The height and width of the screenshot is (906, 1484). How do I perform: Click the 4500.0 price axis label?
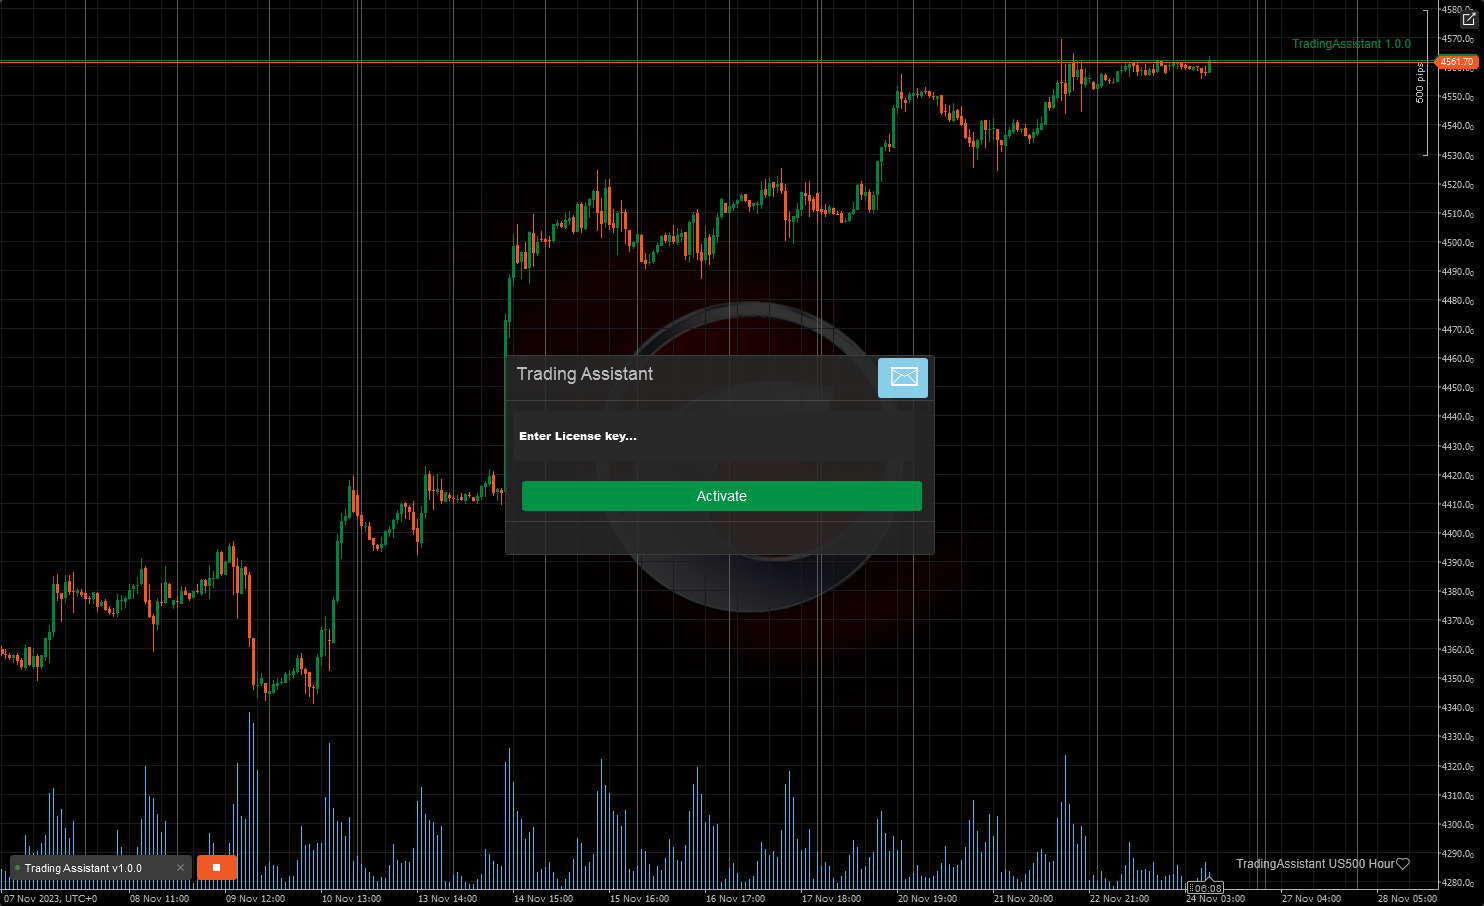pos(1458,243)
